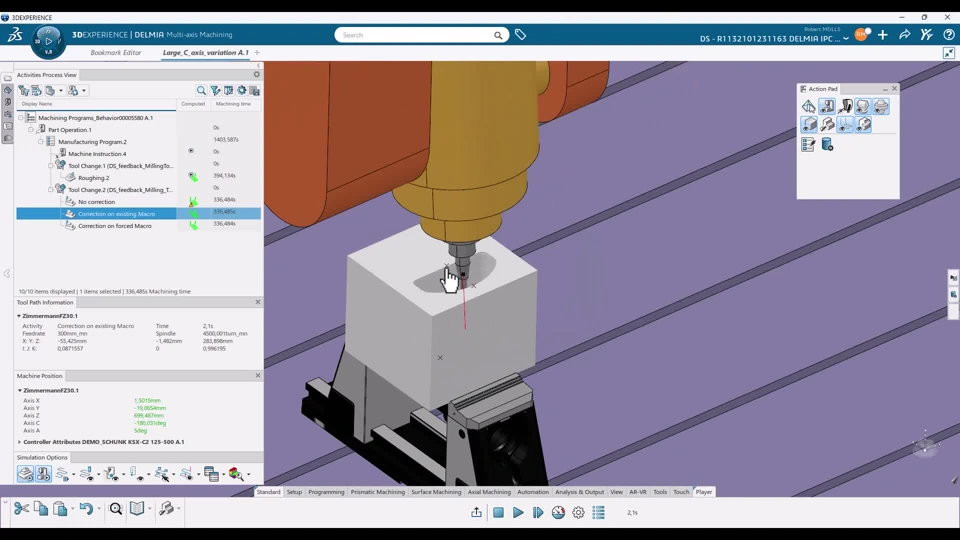This screenshot has height=540, width=960.
Task: Click the Copy icon in bottom toolbar
Action: coord(41,509)
